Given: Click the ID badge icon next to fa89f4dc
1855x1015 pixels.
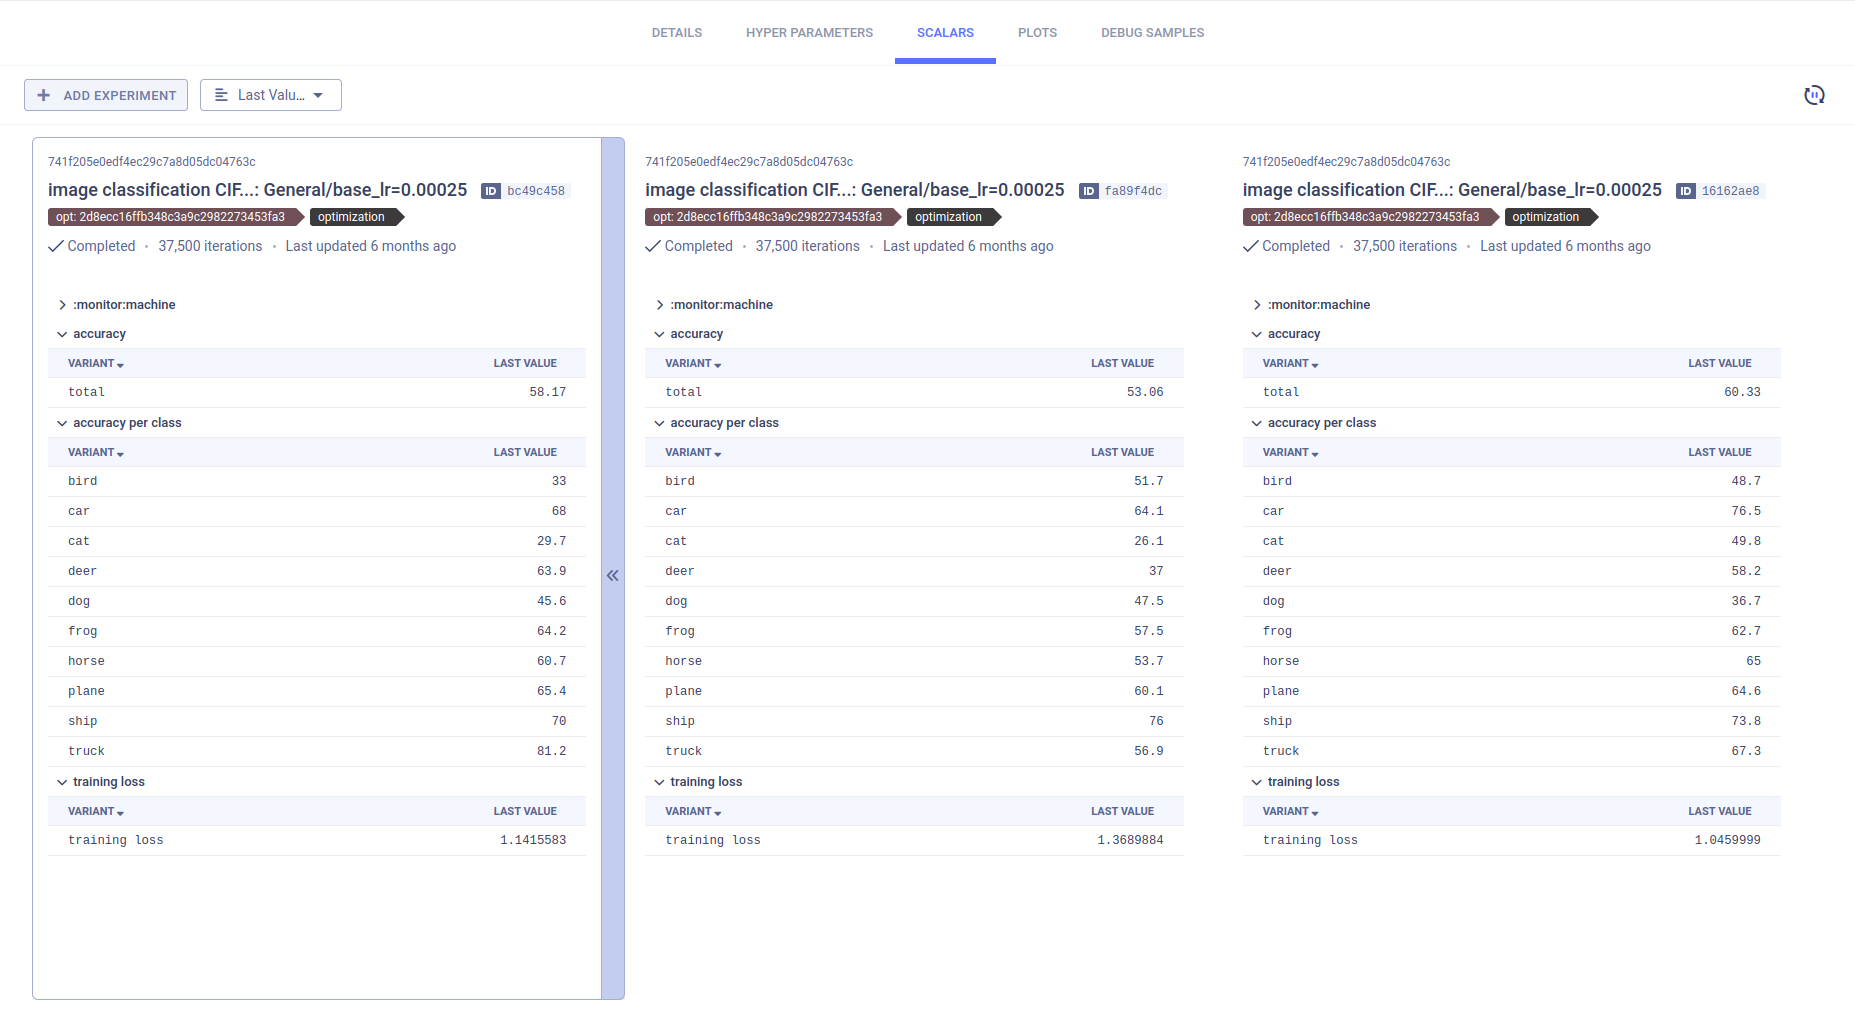Looking at the screenshot, I should [x=1089, y=191].
